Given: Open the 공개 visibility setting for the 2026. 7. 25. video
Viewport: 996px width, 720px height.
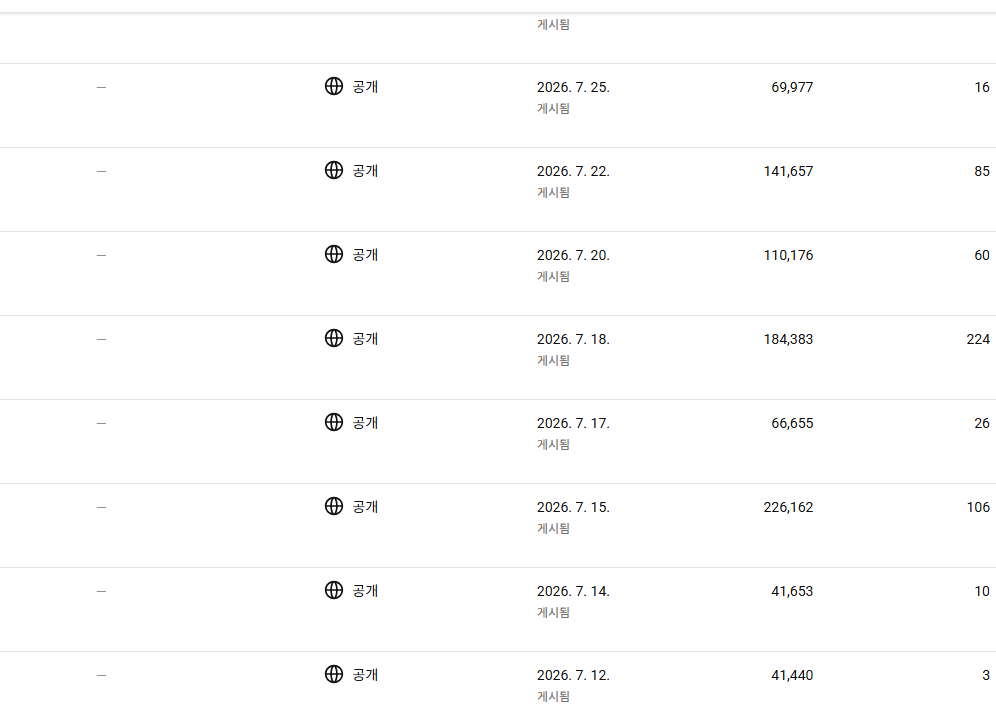Looking at the screenshot, I should (365, 87).
